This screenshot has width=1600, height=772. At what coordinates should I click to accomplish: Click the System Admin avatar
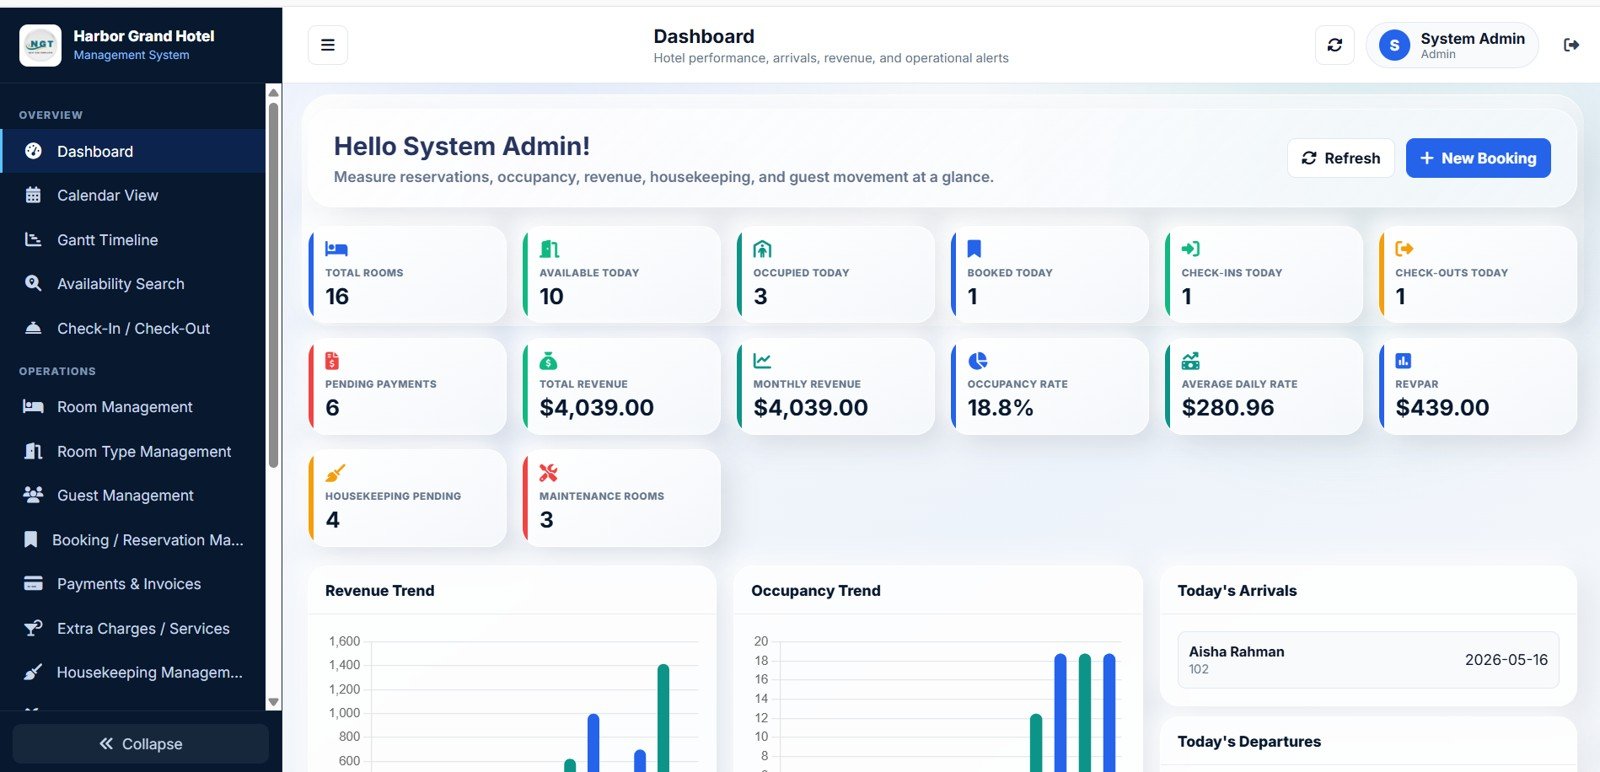(1394, 45)
